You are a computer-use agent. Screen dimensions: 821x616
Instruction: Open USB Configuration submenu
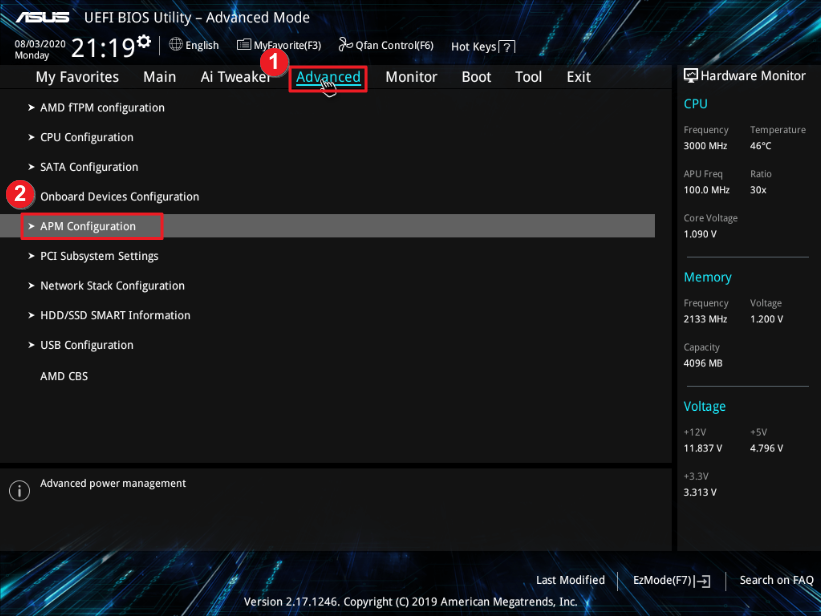pos(87,345)
